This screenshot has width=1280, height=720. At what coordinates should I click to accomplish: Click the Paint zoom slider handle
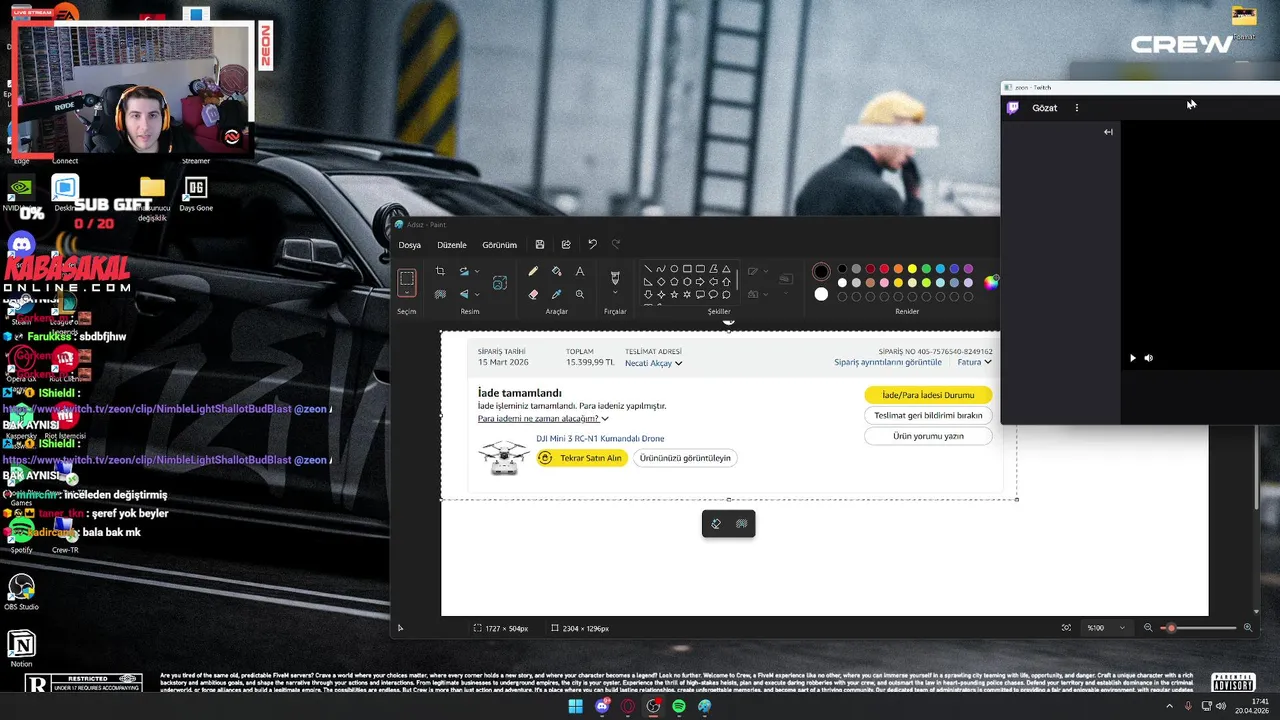click(x=1171, y=628)
